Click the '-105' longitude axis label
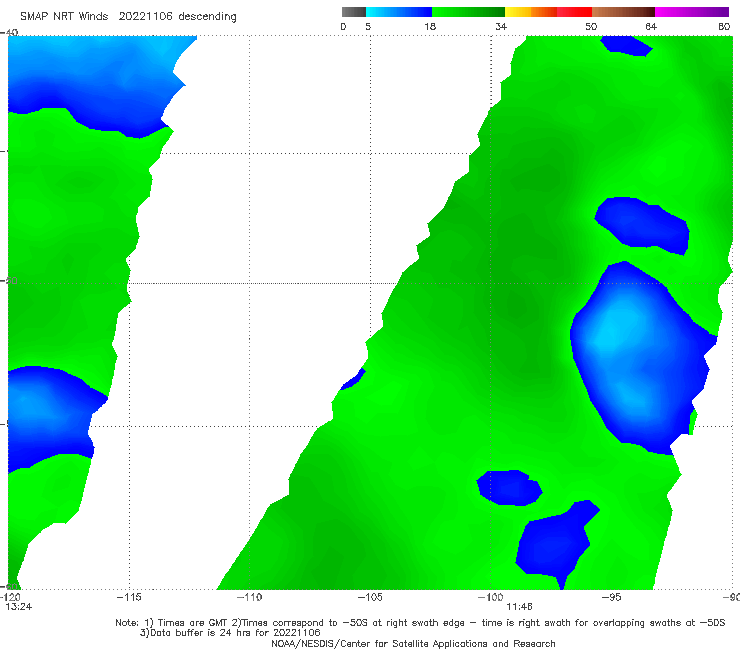Image resolution: width=740 pixels, height=650 pixels. 370,597
